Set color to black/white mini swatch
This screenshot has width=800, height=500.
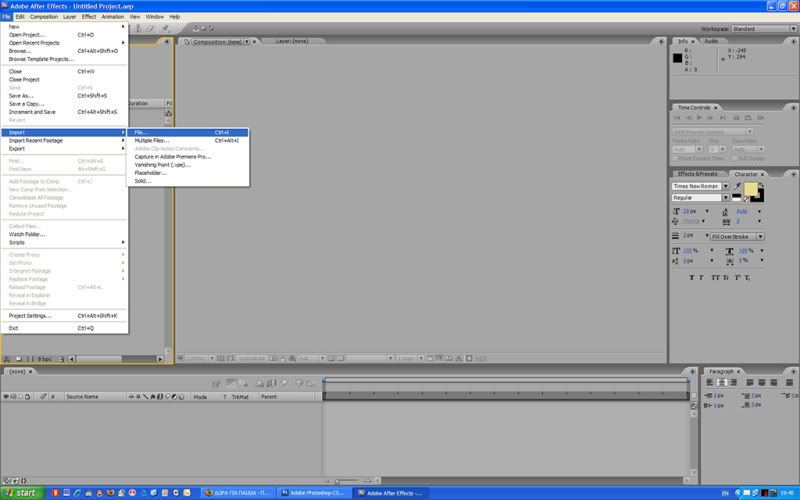pos(736,198)
